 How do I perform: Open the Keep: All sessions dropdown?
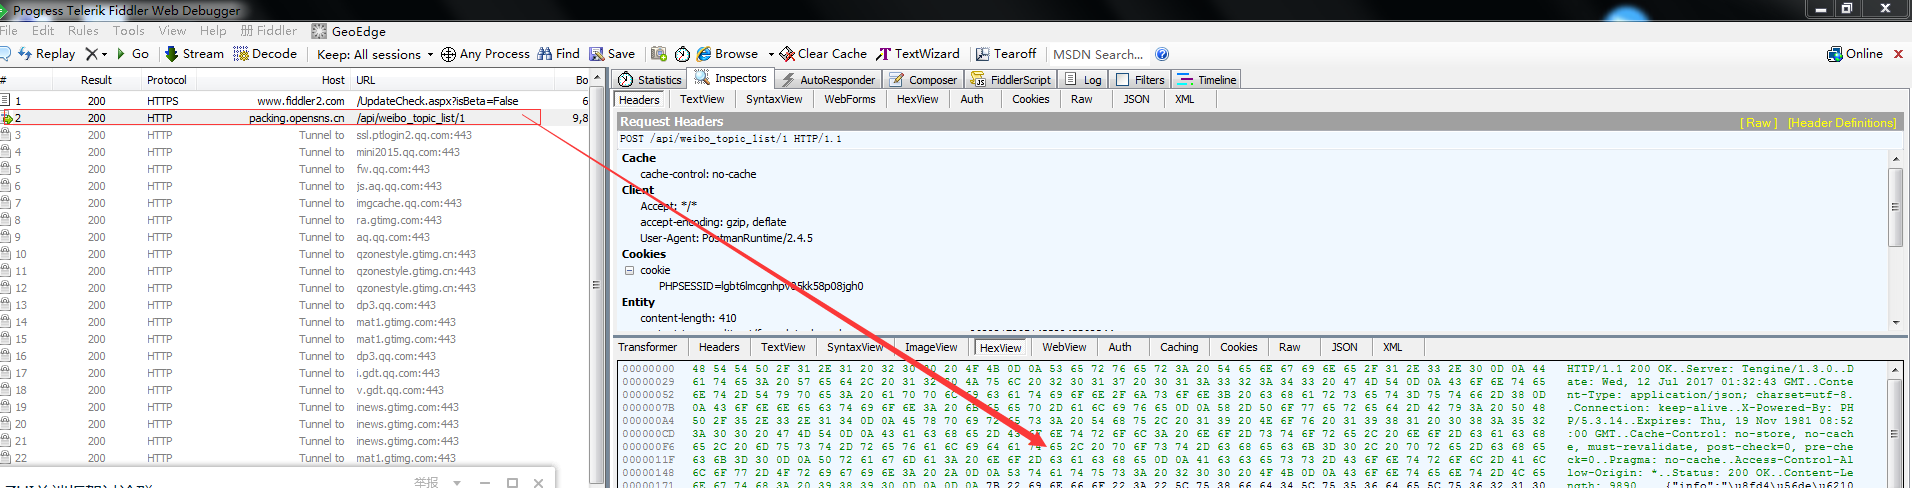pyautogui.click(x=375, y=55)
